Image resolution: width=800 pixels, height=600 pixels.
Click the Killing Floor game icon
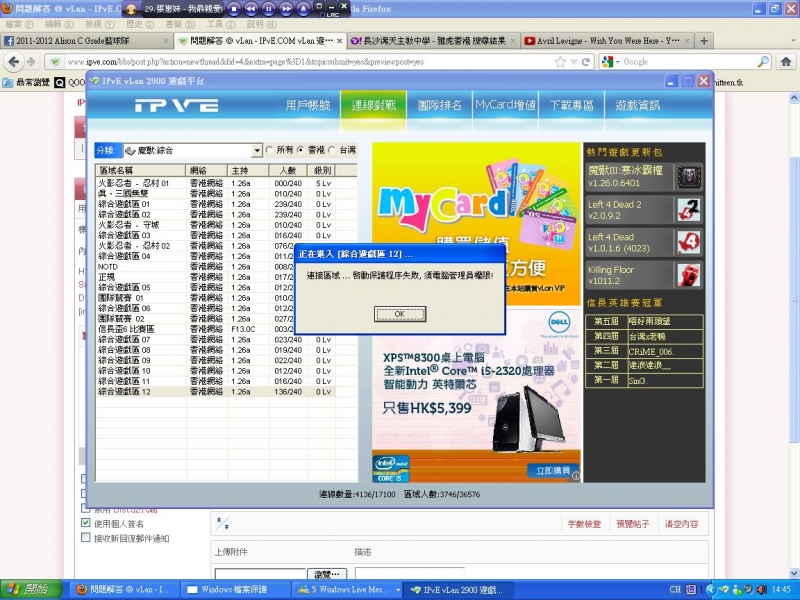[x=687, y=275]
